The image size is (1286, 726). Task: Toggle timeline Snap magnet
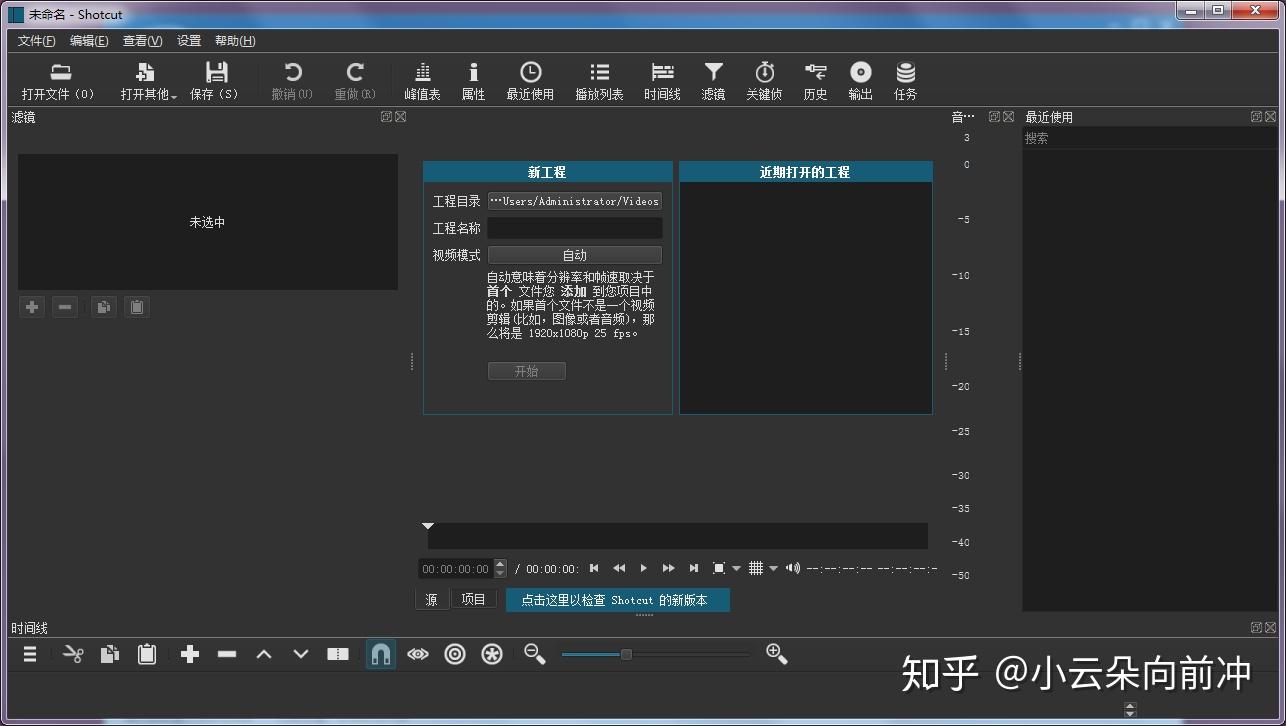click(380, 654)
